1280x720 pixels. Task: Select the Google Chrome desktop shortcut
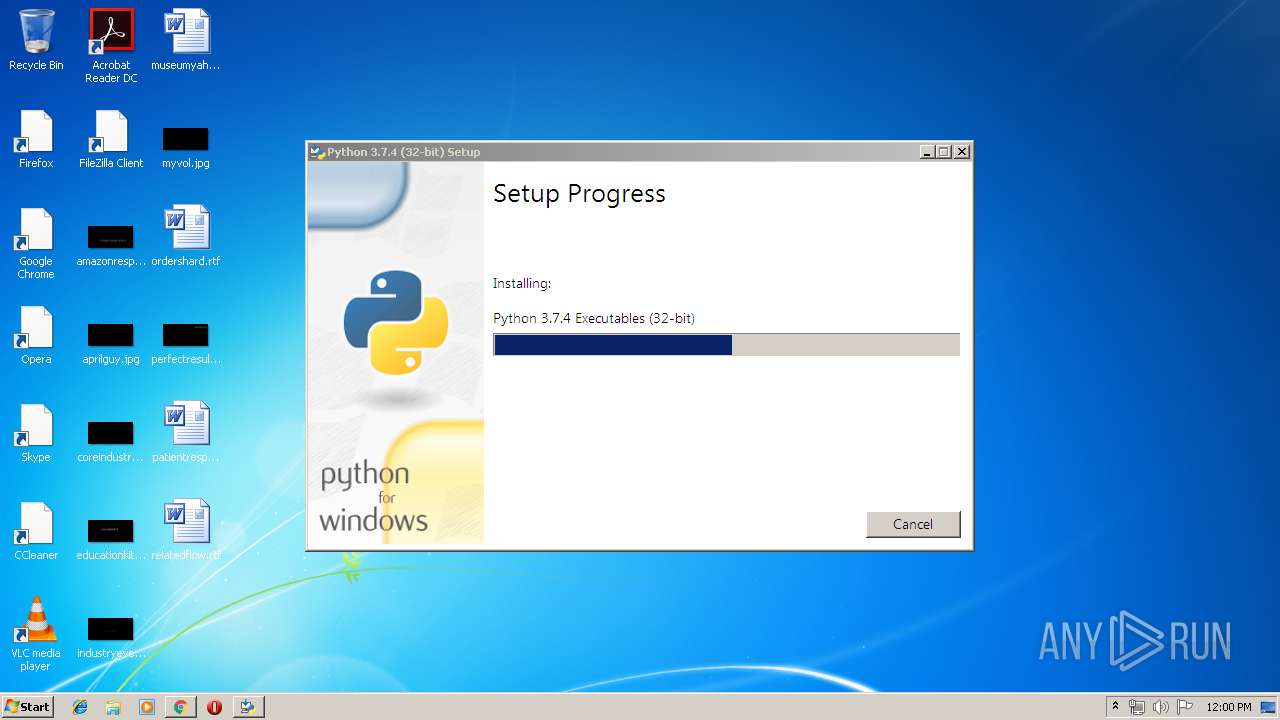tap(36, 243)
